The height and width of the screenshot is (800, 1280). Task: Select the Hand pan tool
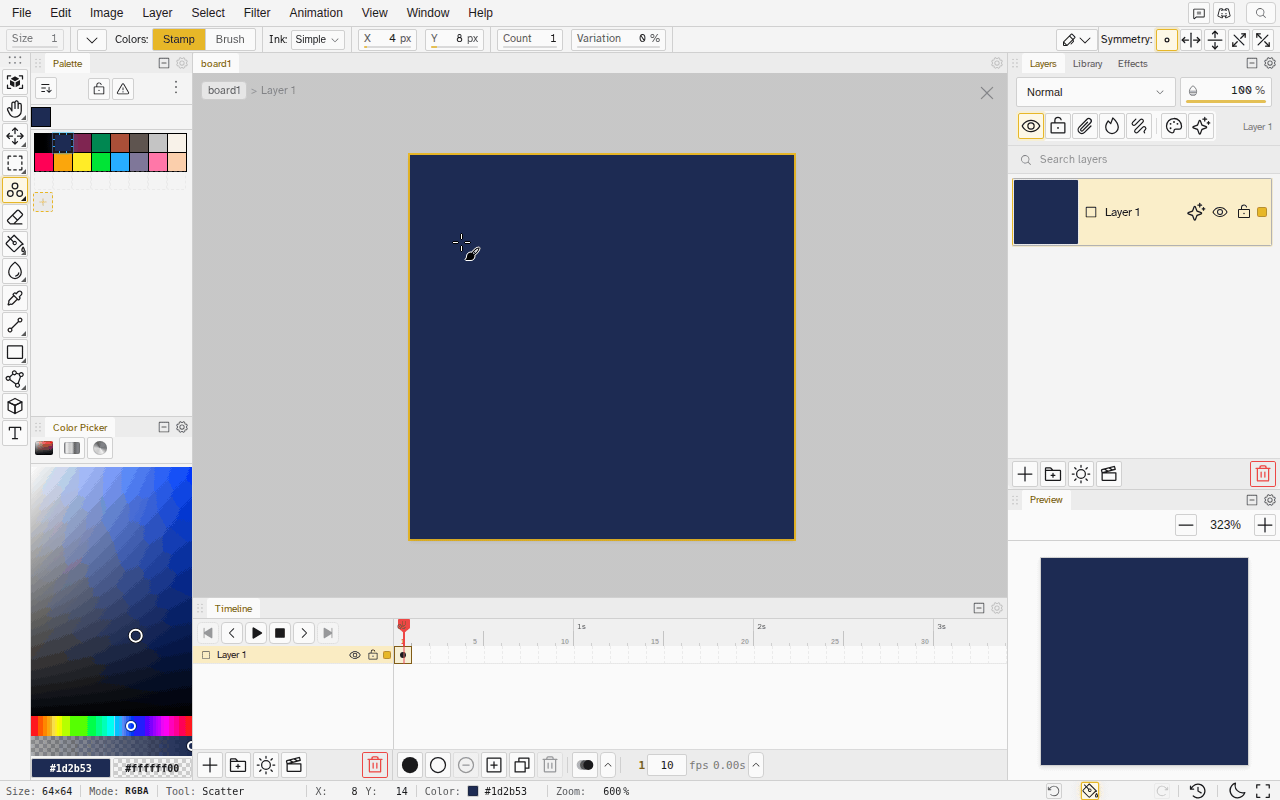15,109
